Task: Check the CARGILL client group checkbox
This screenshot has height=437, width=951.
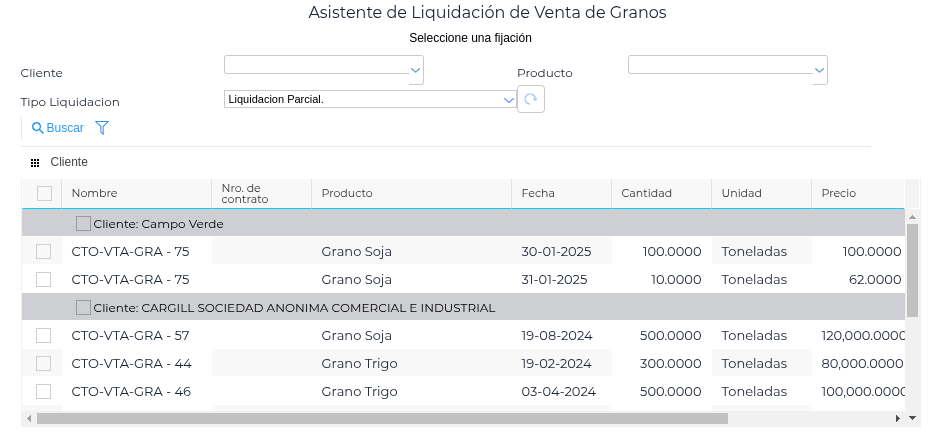Action: [83, 308]
